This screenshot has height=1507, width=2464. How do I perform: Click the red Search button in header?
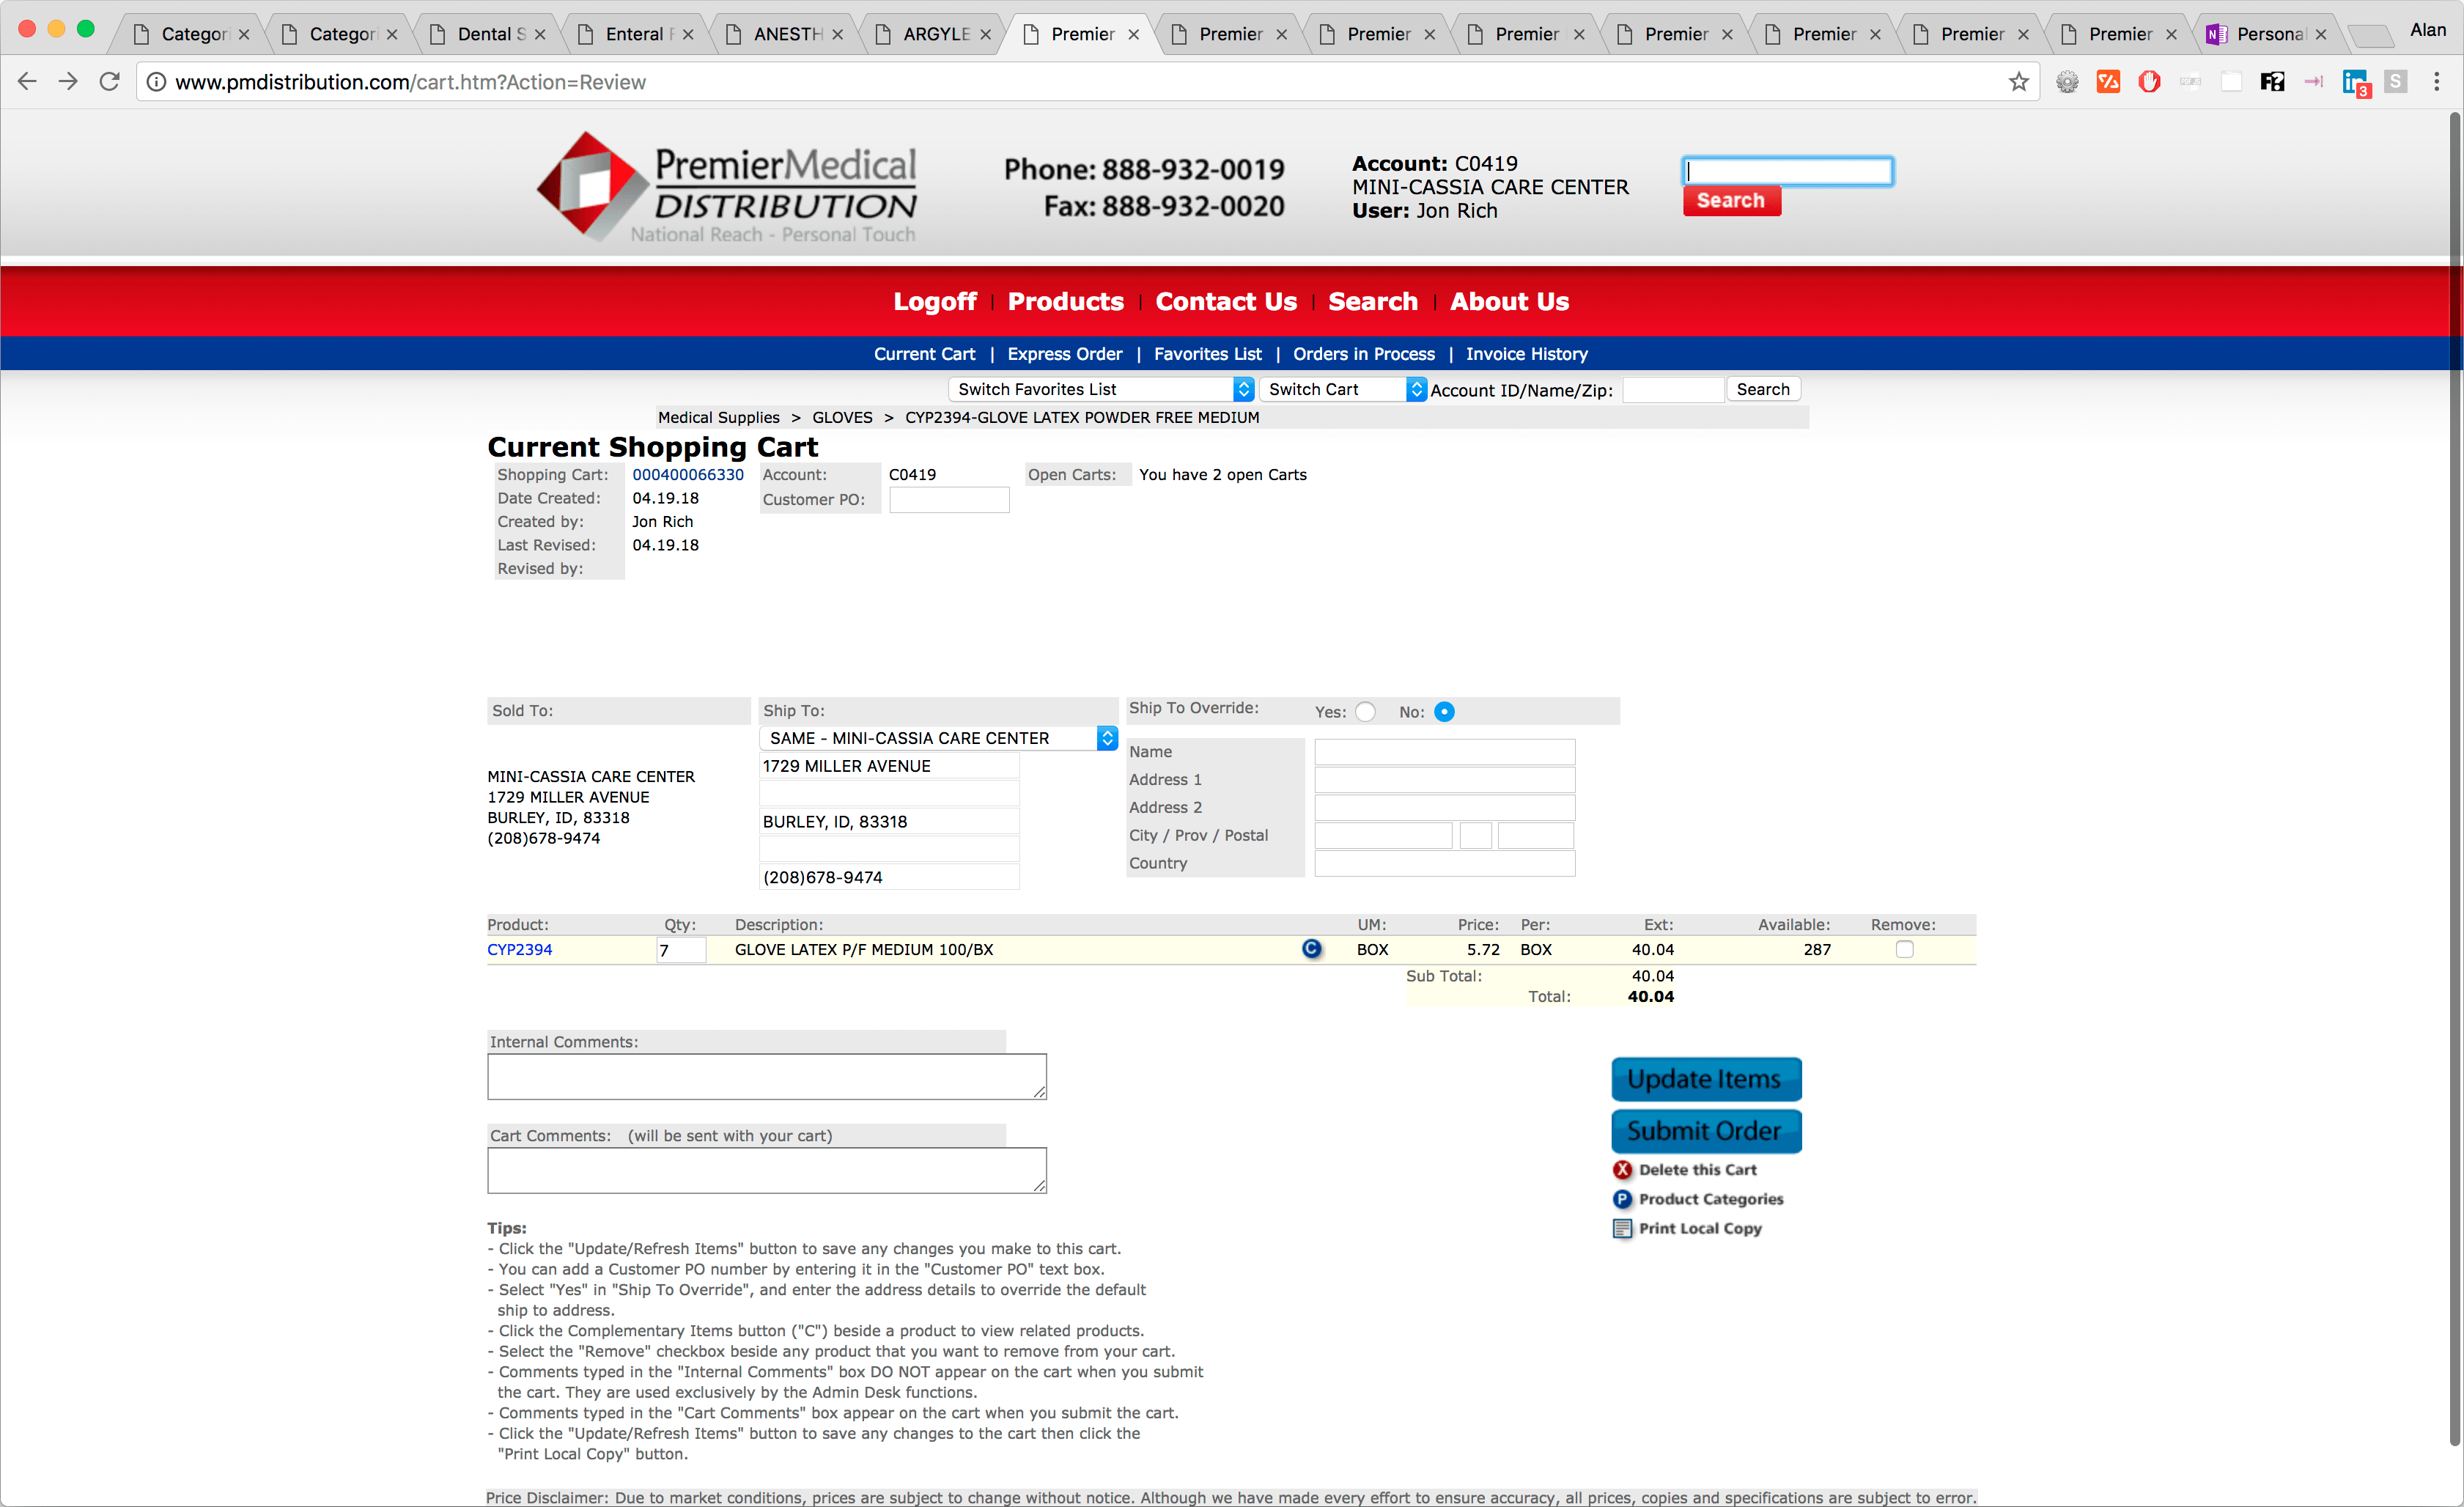[x=1731, y=201]
